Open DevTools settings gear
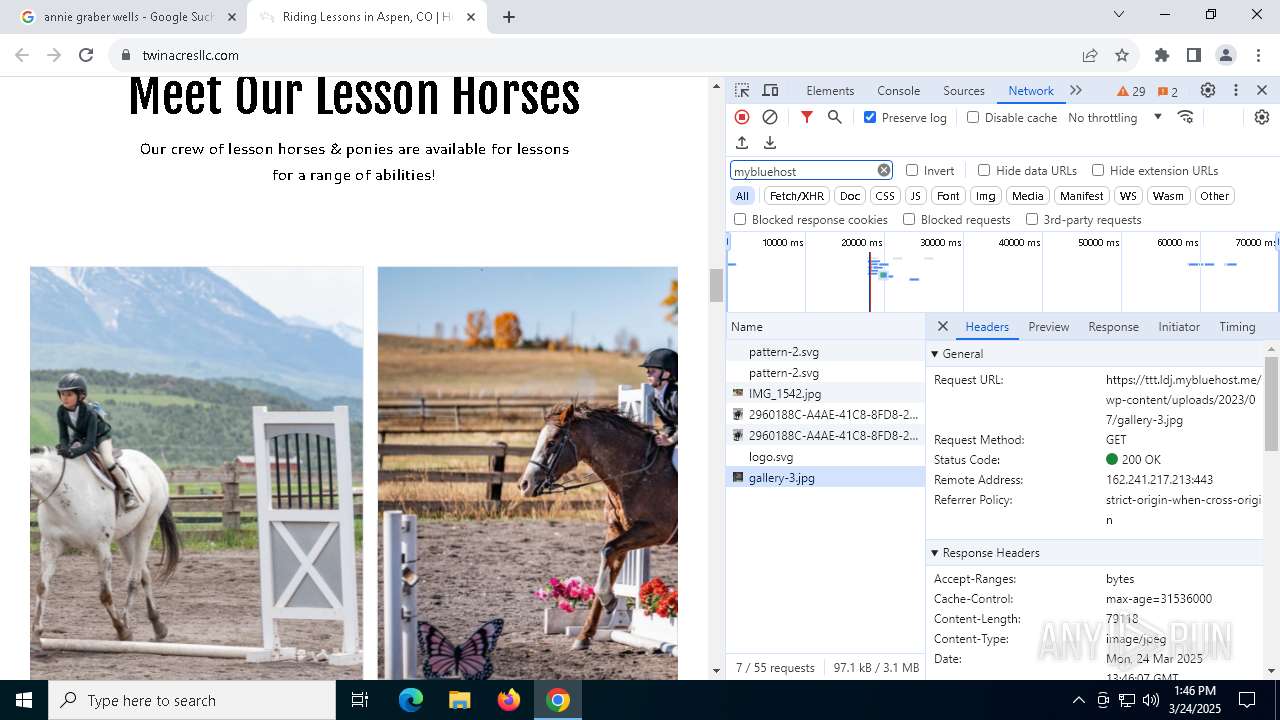Screen dimensions: 1280x720 pos(1208,91)
